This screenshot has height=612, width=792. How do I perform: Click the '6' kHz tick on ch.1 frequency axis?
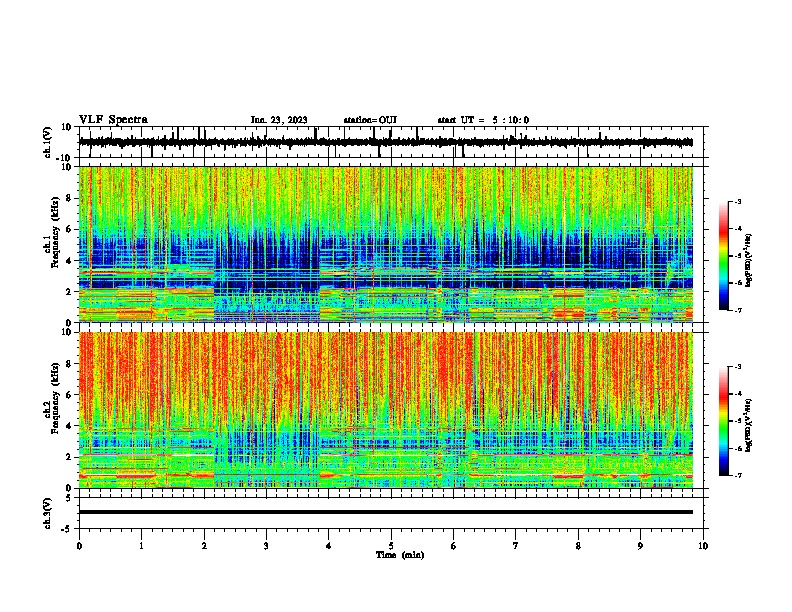tap(69, 230)
